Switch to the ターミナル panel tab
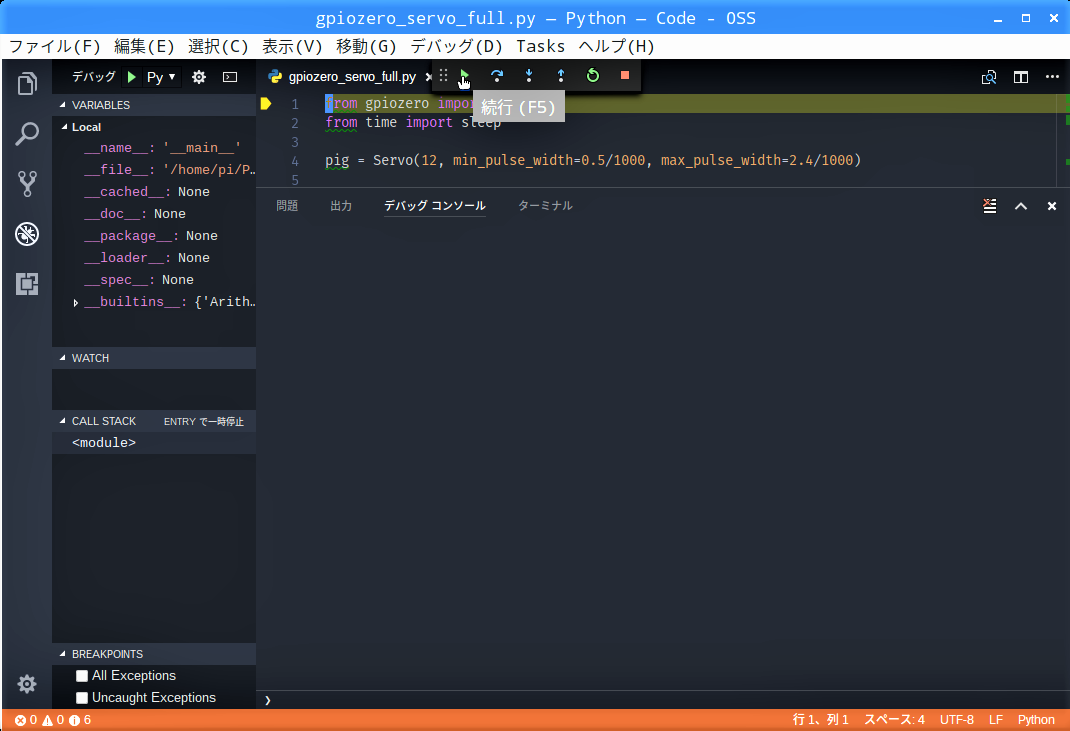 pos(545,205)
